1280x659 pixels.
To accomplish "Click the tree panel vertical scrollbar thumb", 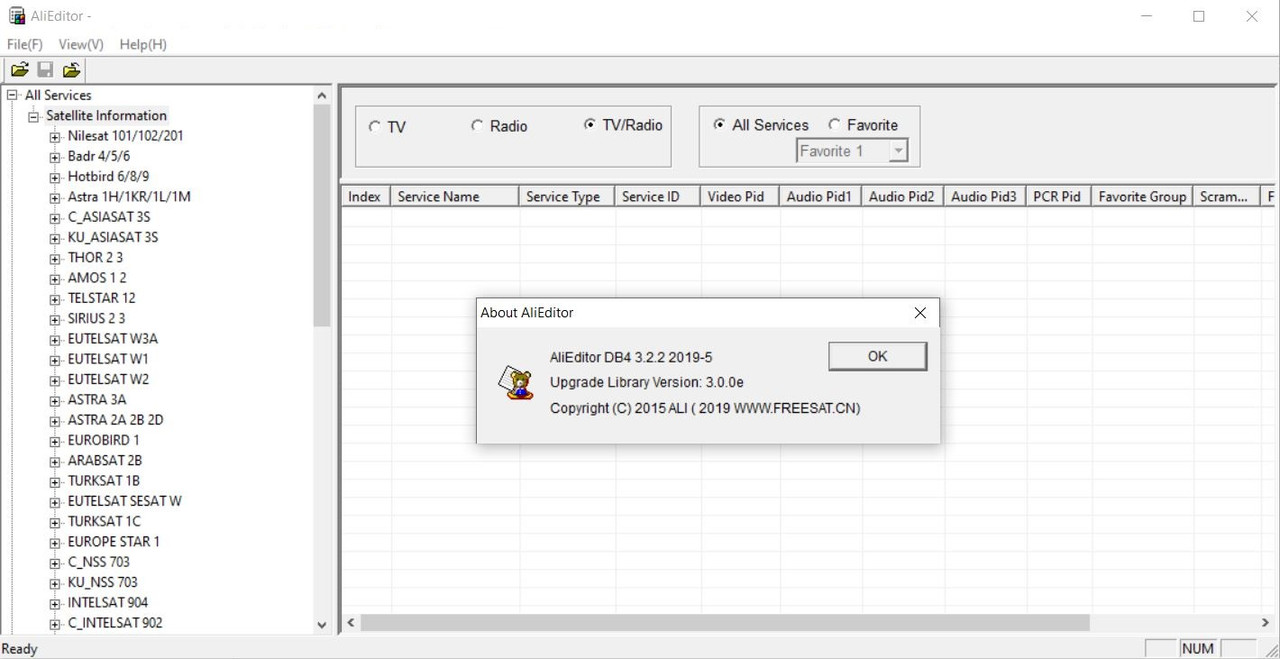I will click(322, 215).
